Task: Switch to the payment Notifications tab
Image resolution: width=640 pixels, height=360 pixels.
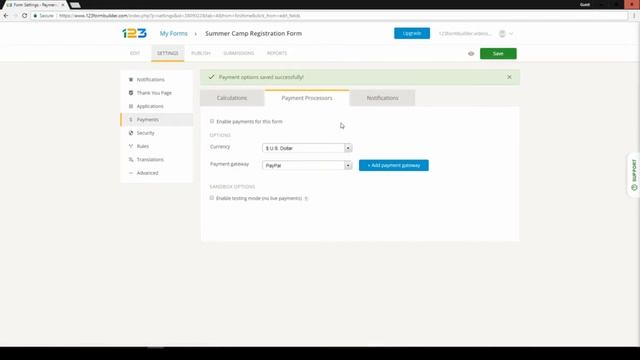Action: 382,98
